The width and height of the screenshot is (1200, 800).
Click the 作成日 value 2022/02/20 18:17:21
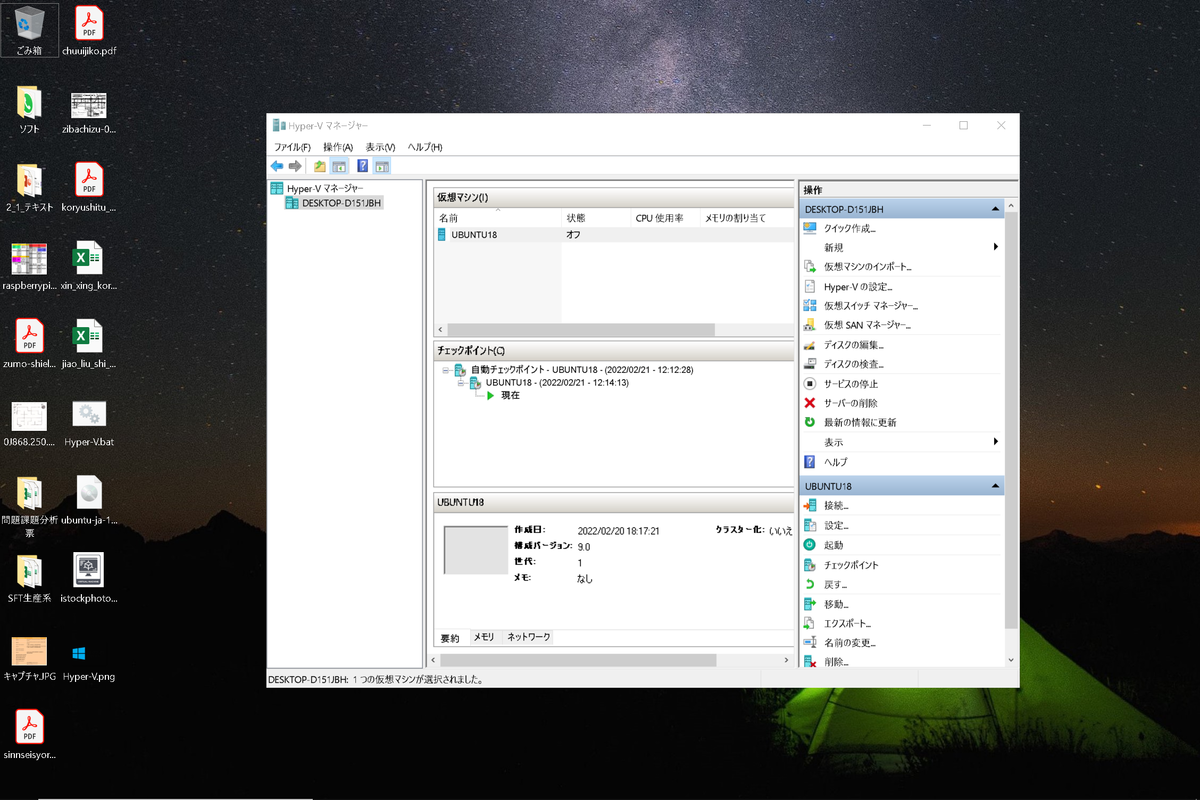pos(619,531)
